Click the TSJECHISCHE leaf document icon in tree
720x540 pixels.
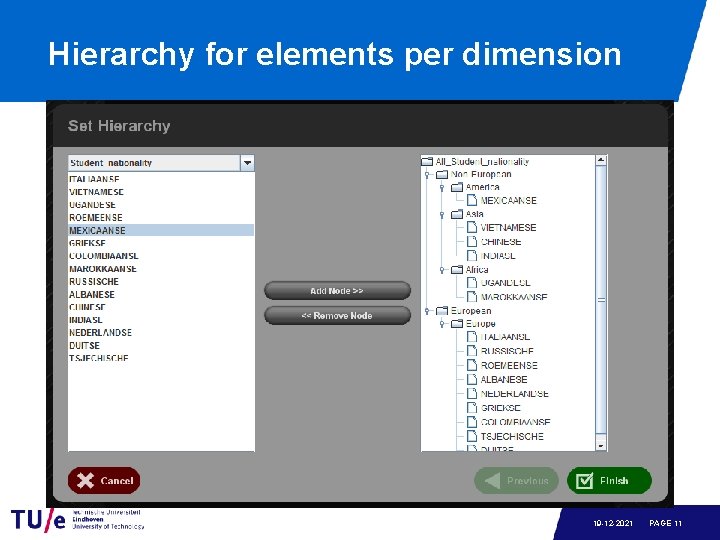[x=472, y=436]
